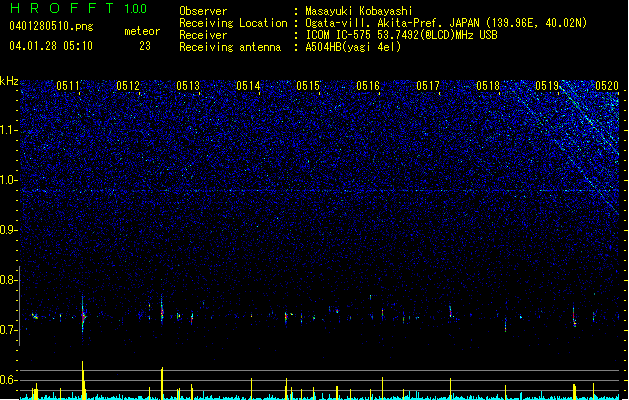
Task: Click the 0519 time marker
Action: tap(547, 85)
